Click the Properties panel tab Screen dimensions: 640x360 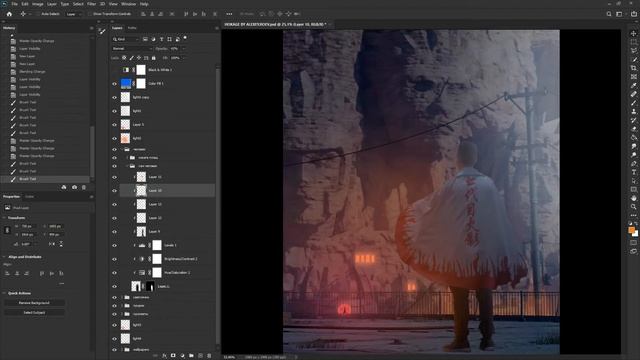(x=11, y=197)
